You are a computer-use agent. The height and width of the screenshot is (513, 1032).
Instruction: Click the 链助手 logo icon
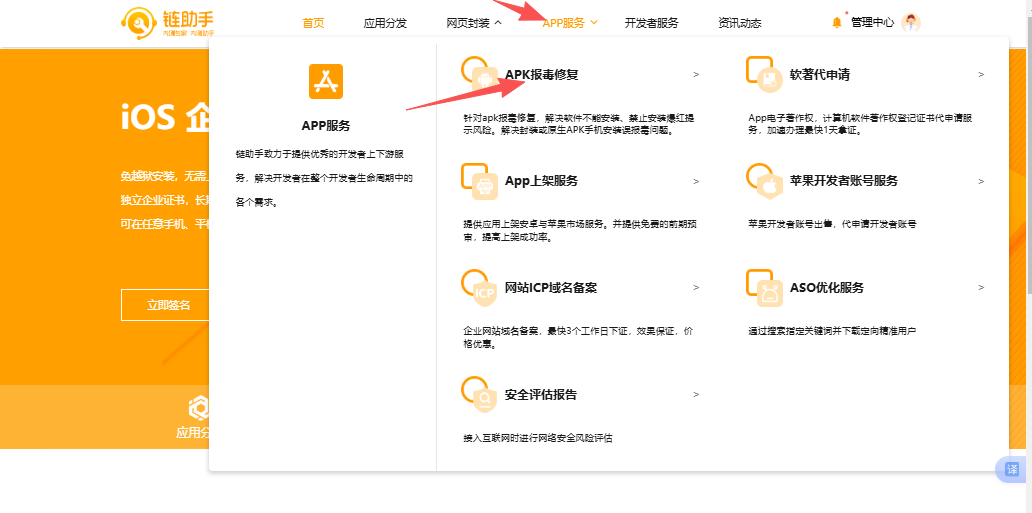point(138,21)
